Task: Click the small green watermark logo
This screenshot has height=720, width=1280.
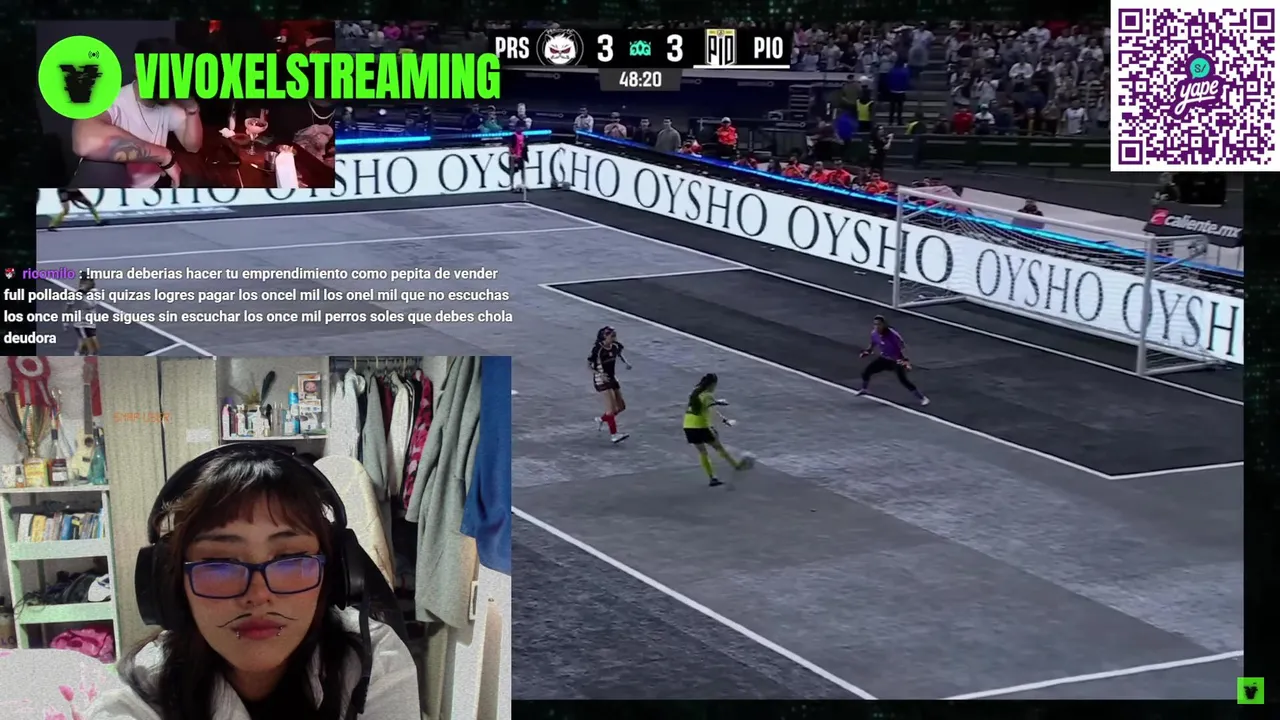Action: pos(1250,691)
